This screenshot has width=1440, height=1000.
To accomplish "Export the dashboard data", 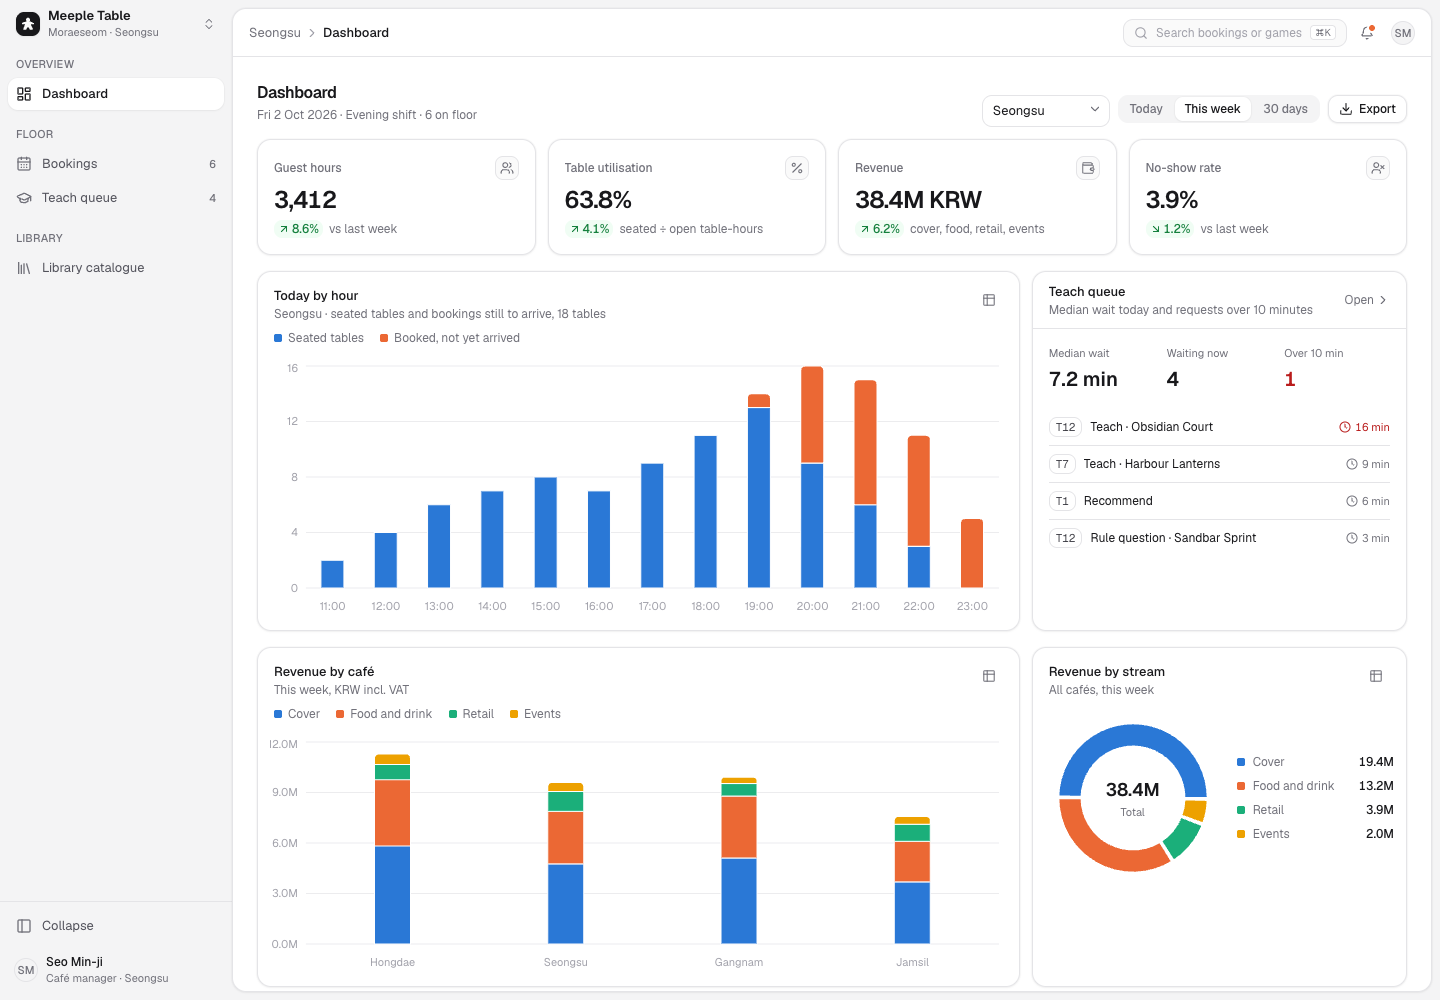I will [1367, 109].
